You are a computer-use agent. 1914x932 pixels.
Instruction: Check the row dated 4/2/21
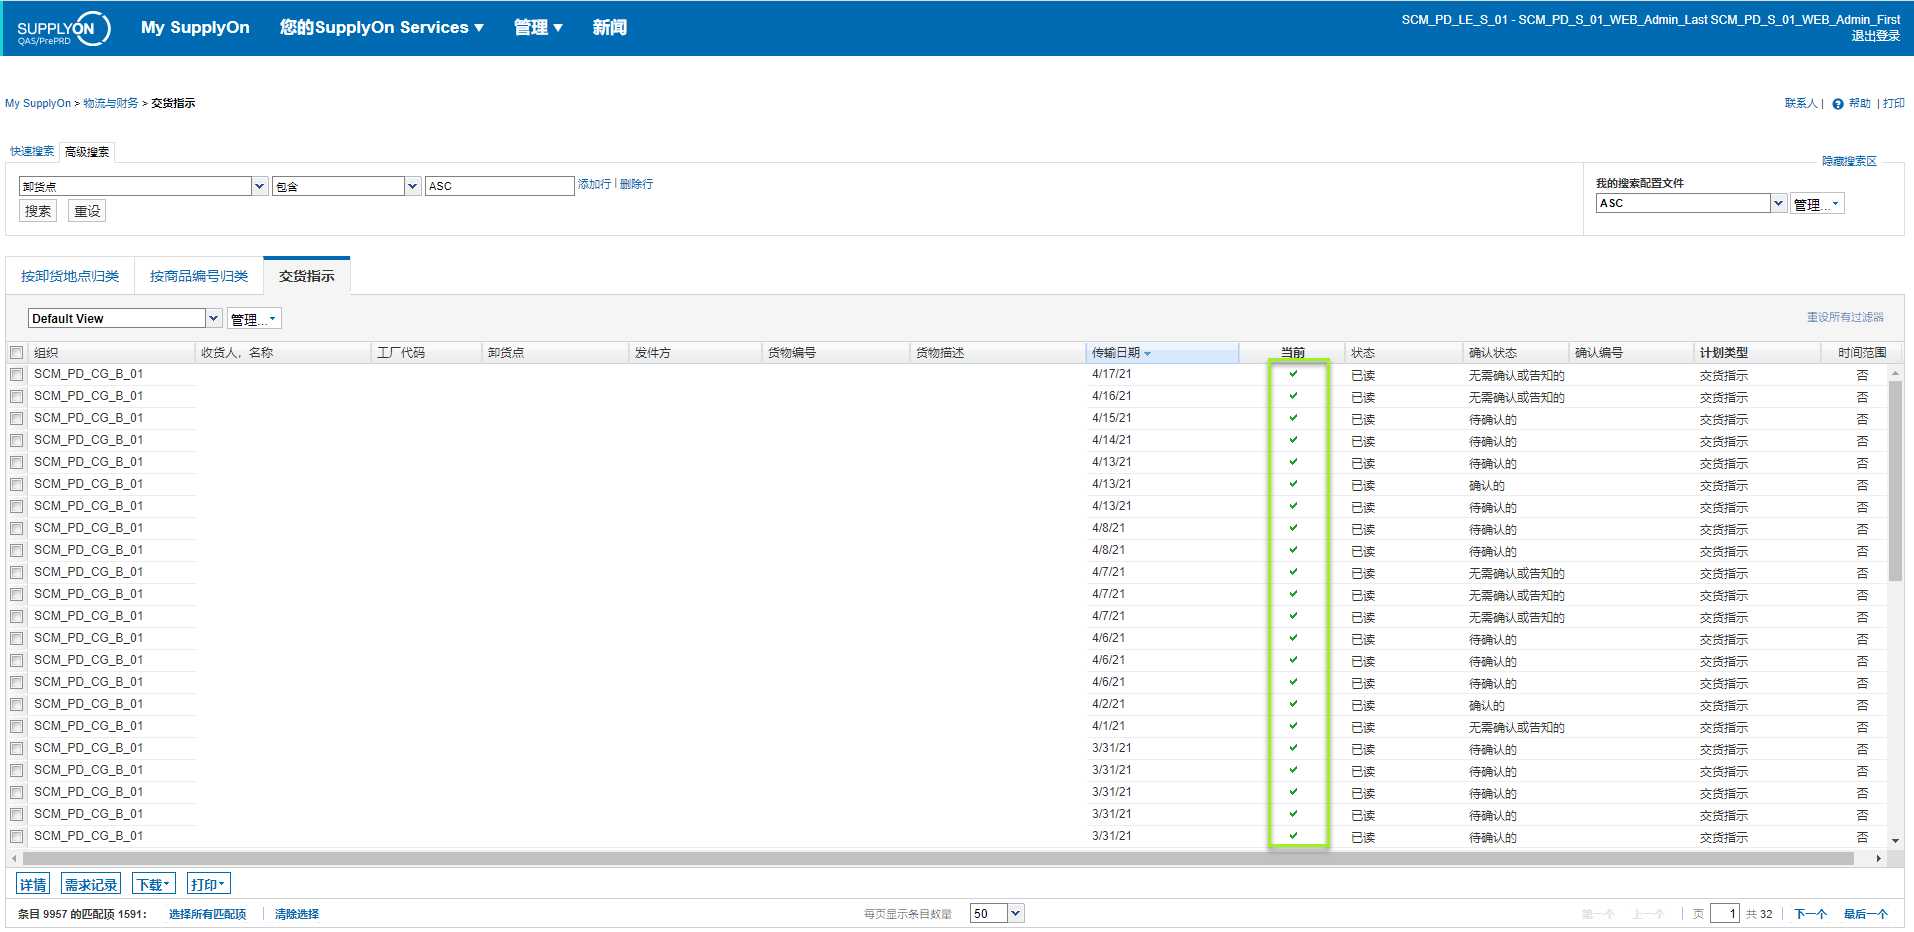tap(17, 704)
